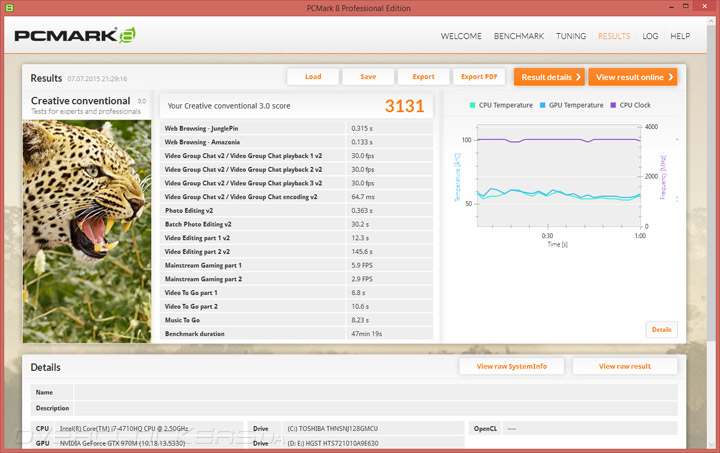Click the PCMark app icon in title bar

(9, 8)
